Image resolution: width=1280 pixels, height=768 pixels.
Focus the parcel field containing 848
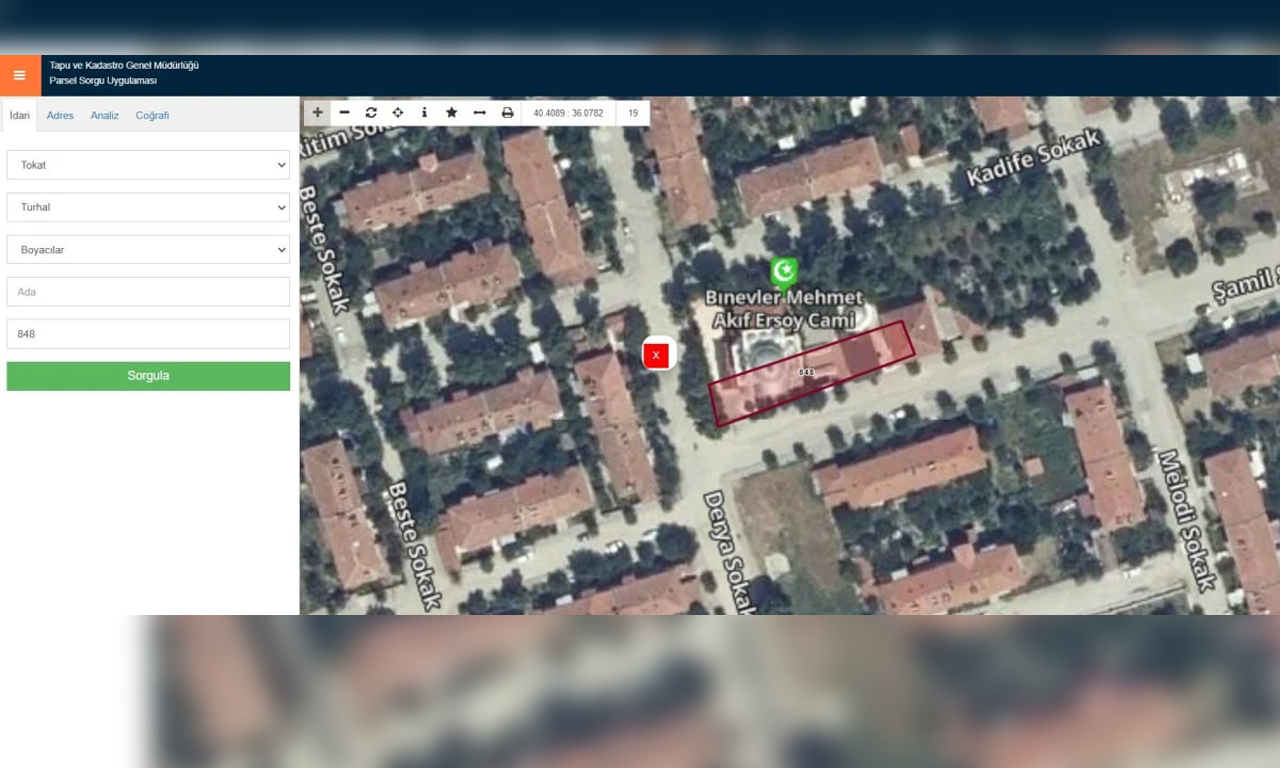[x=148, y=334]
